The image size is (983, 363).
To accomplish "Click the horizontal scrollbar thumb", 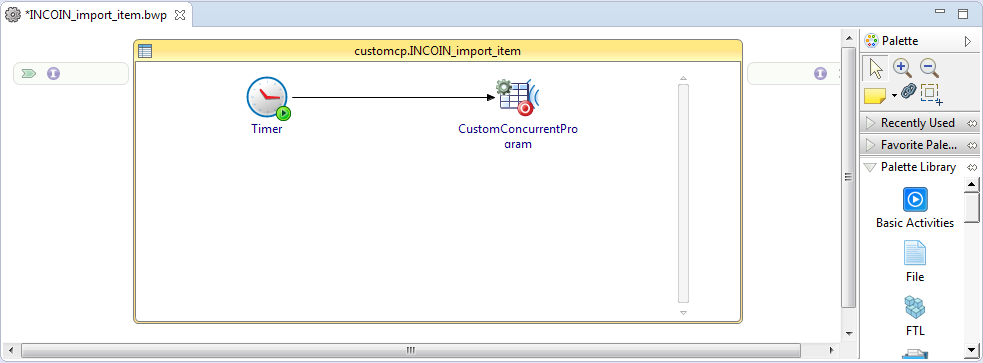I will pyautogui.click(x=411, y=350).
